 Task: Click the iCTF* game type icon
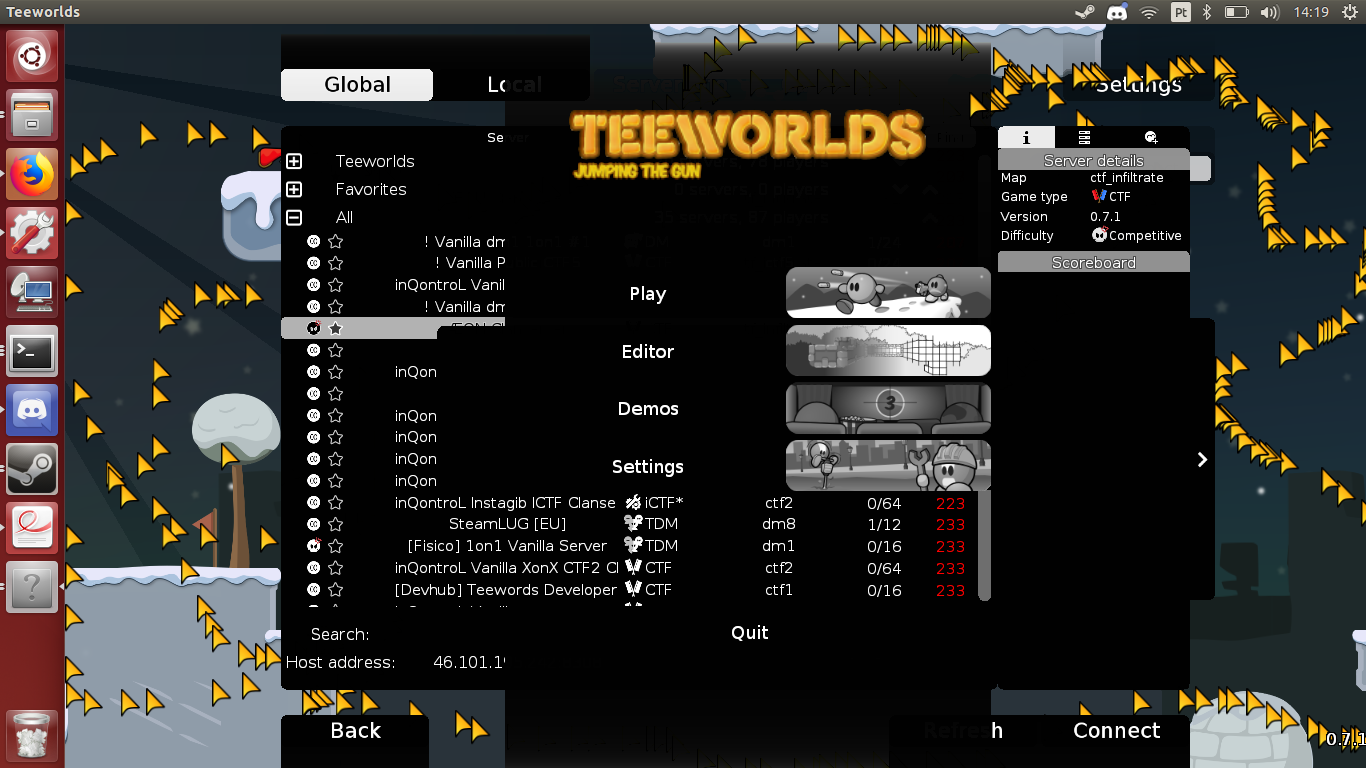[633, 502]
